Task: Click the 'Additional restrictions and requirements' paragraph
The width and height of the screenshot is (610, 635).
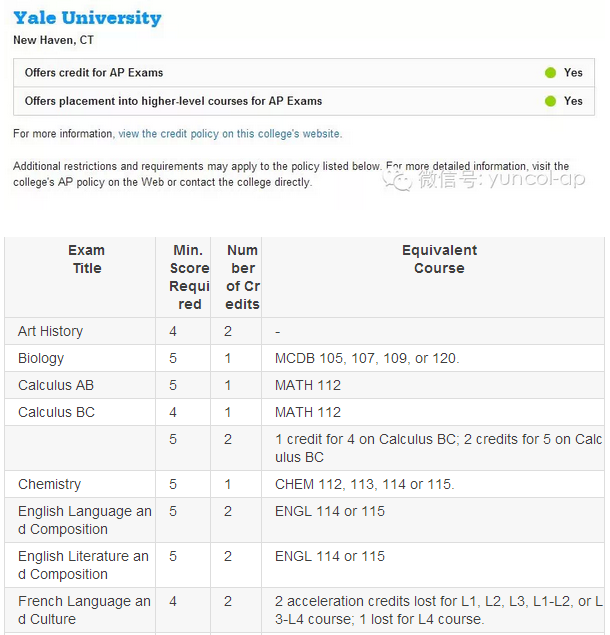Action: [x=291, y=174]
